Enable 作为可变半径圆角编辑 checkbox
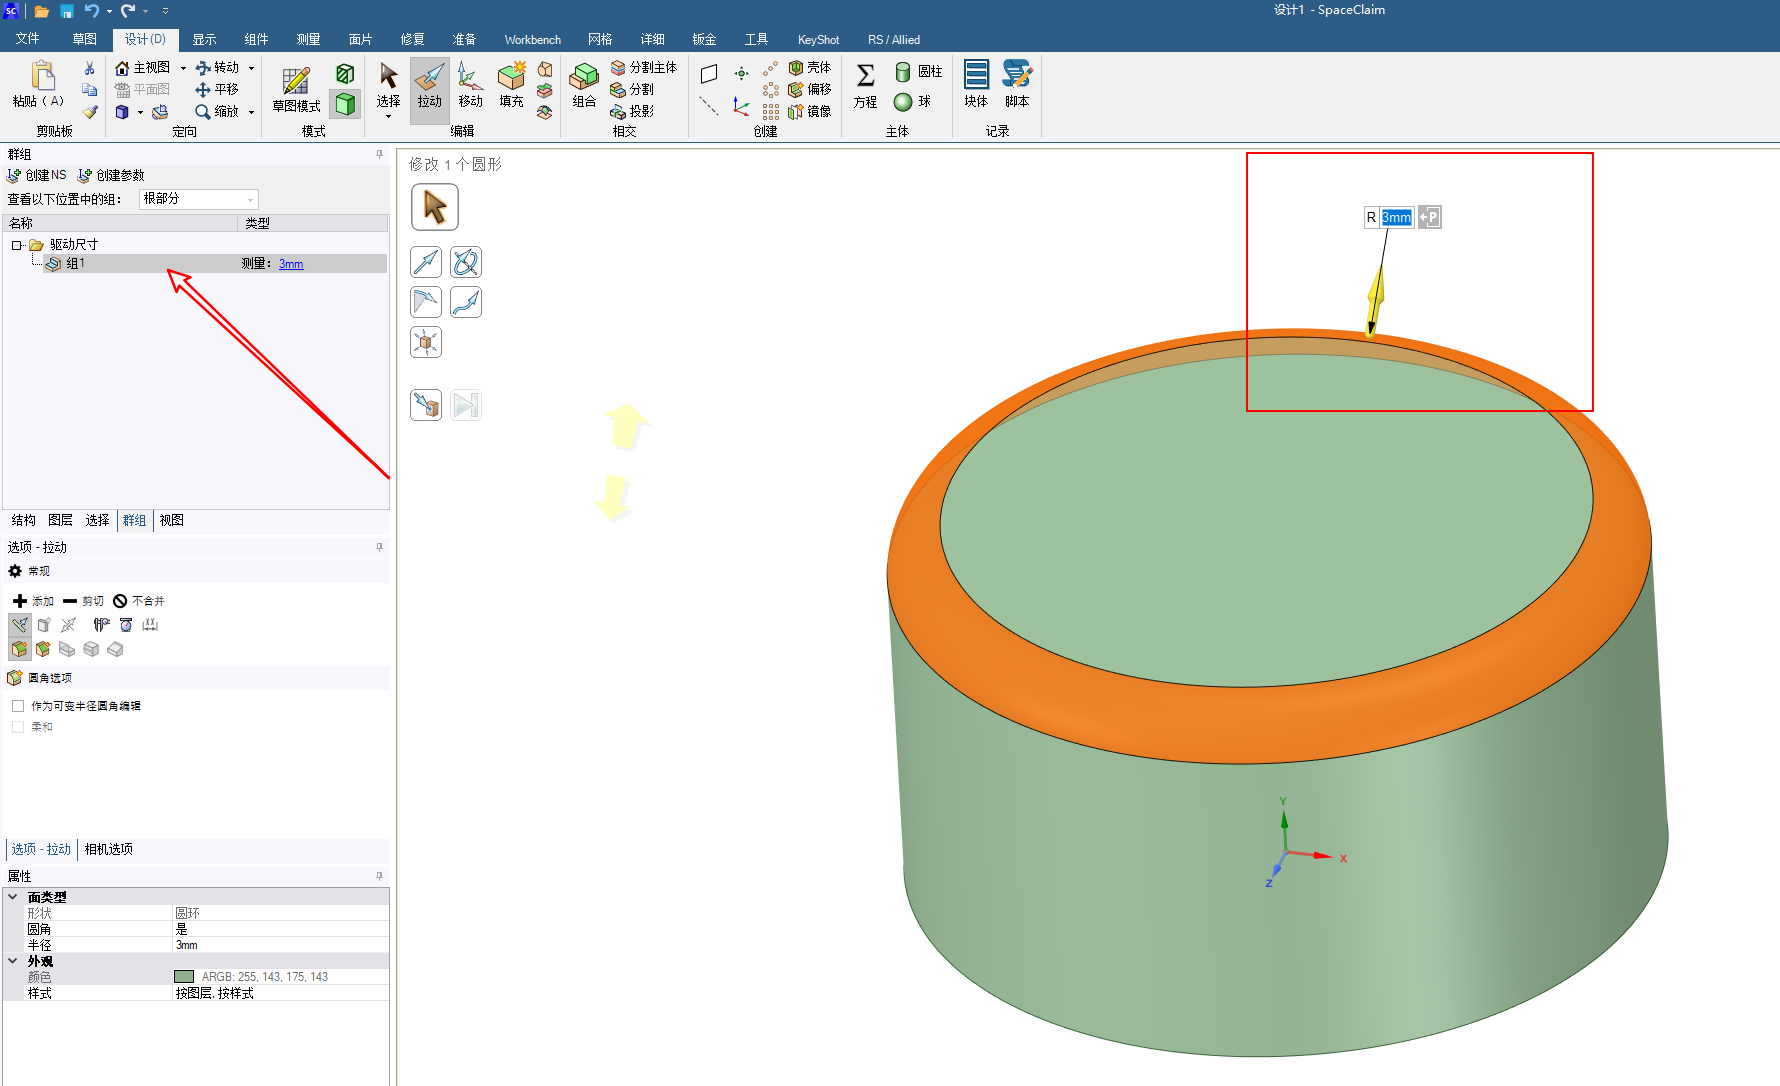The height and width of the screenshot is (1086, 1780). [18, 706]
